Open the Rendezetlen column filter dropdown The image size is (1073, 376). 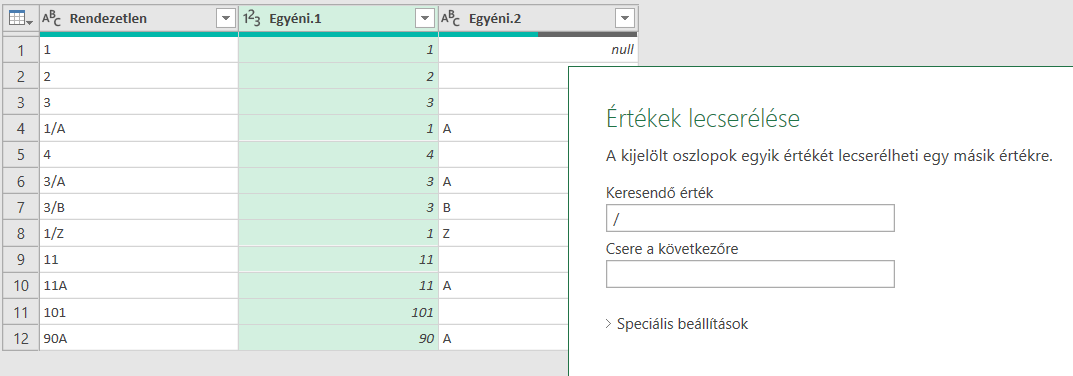point(226,19)
